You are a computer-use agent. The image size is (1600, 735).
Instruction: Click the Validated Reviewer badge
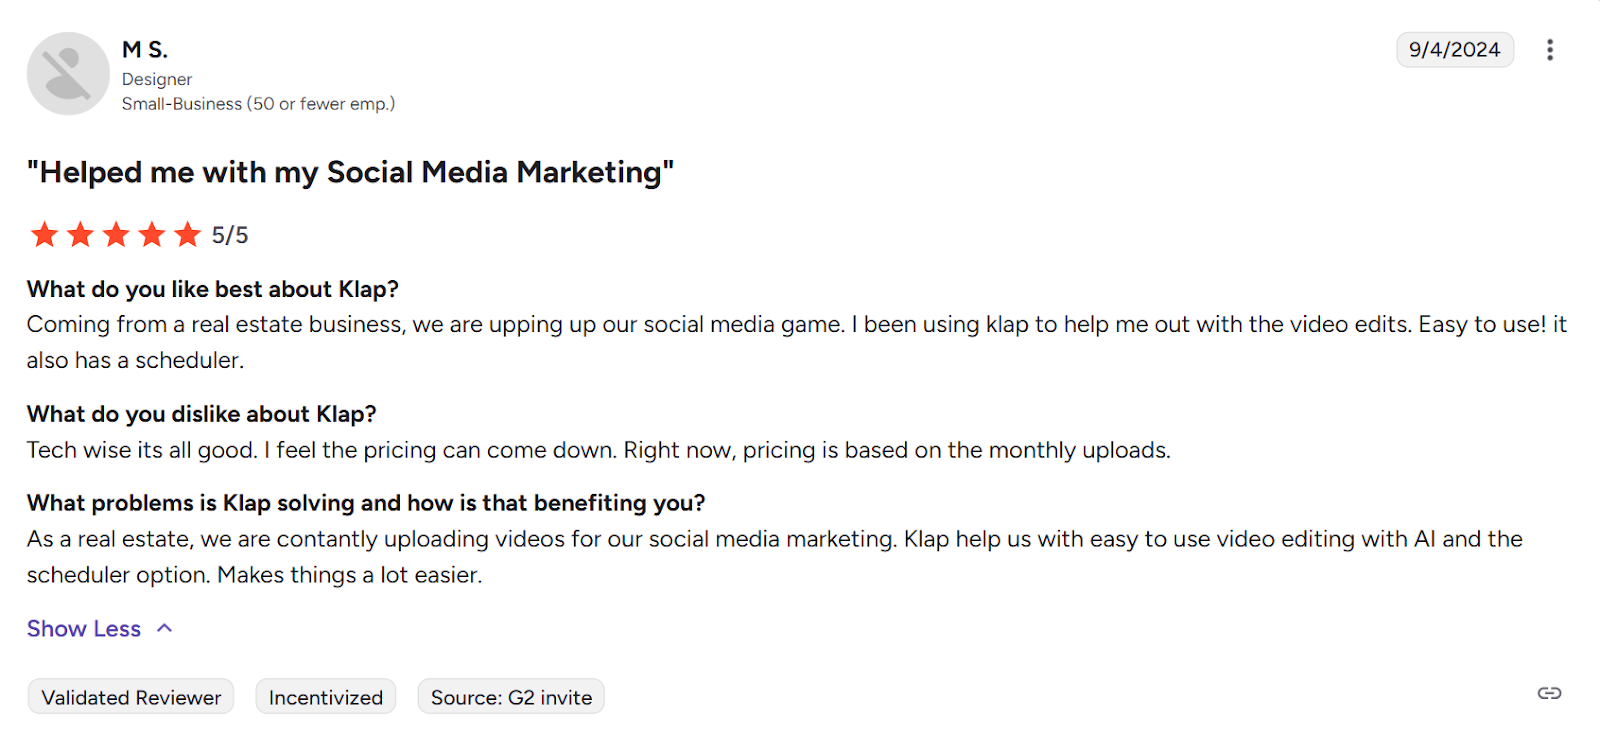[131, 697]
